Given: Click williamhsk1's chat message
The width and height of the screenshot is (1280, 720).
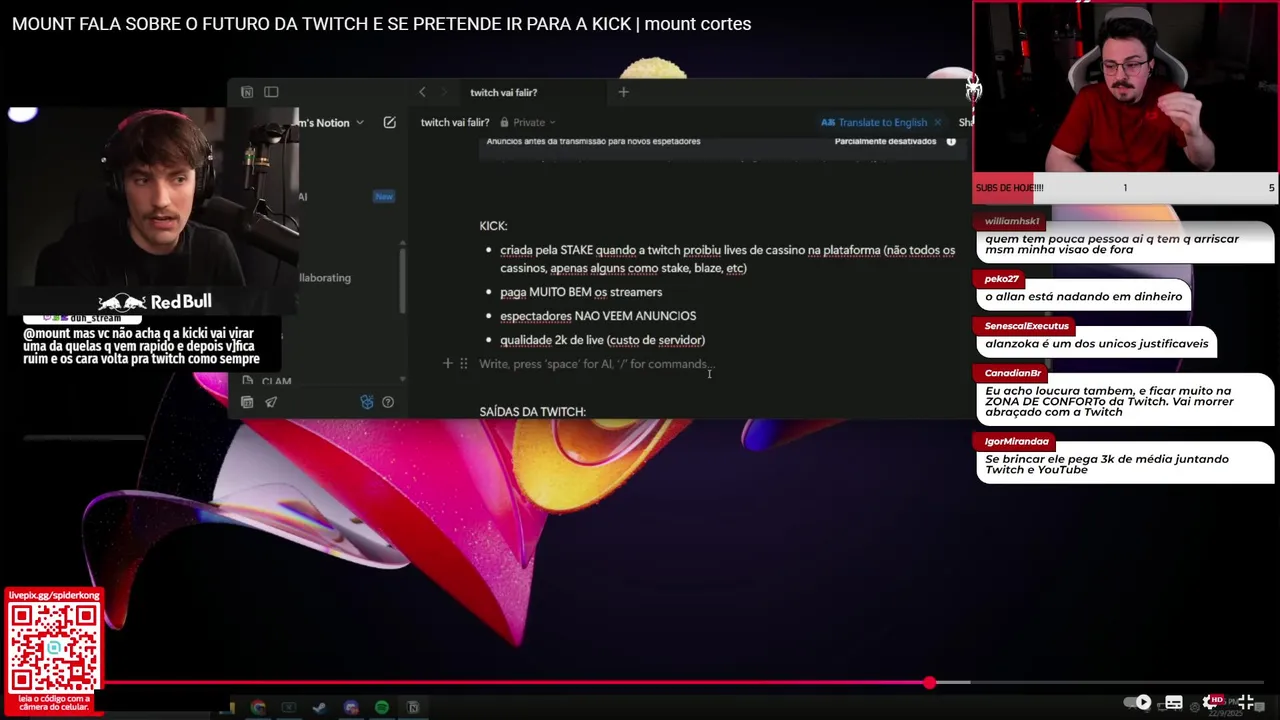Looking at the screenshot, I should [1123, 244].
